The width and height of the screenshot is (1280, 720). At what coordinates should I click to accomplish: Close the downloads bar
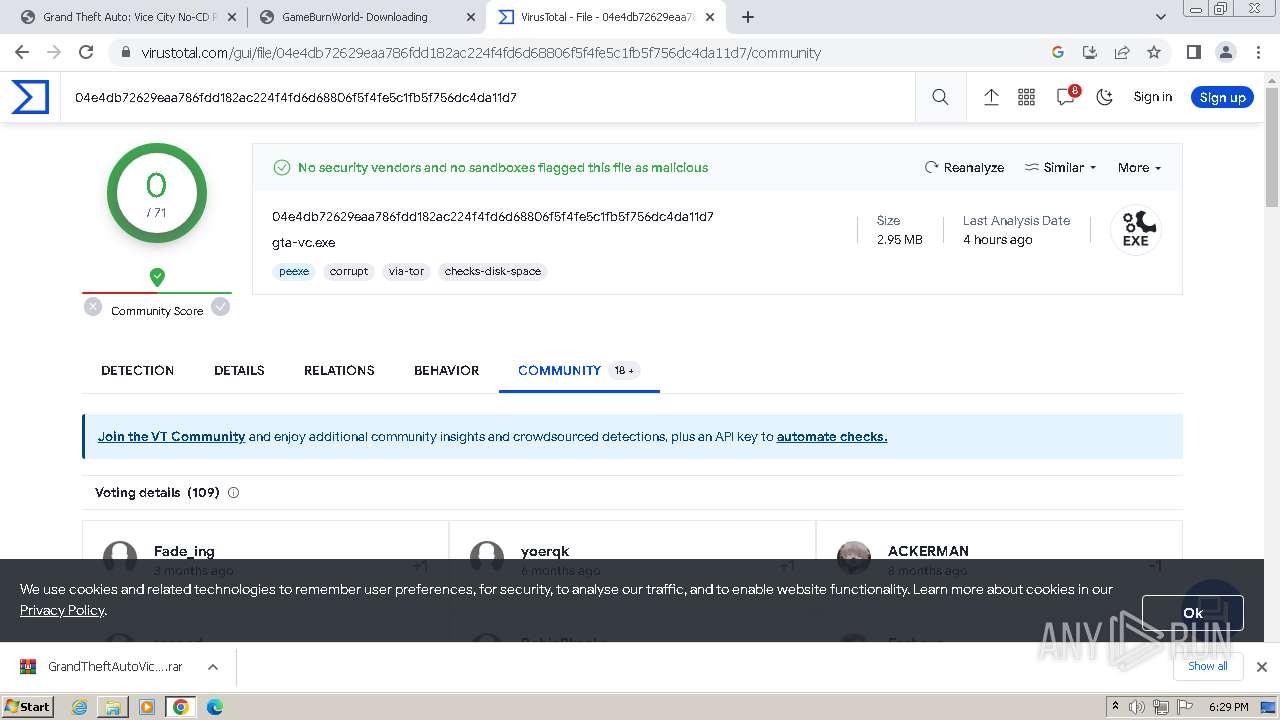coord(1261,666)
